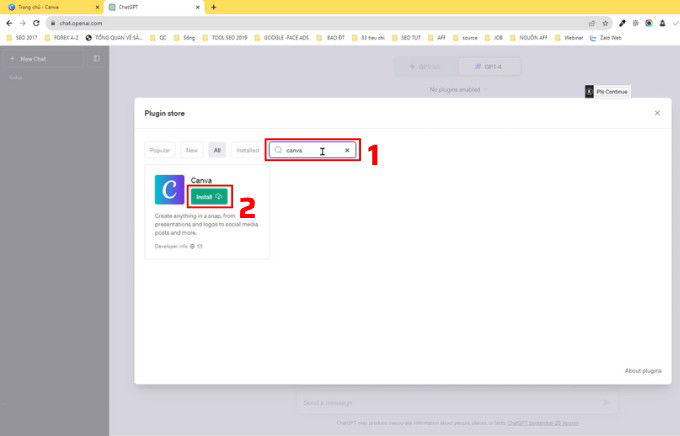
Task: Click the globe icon on Canva card
Action: tap(192, 246)
